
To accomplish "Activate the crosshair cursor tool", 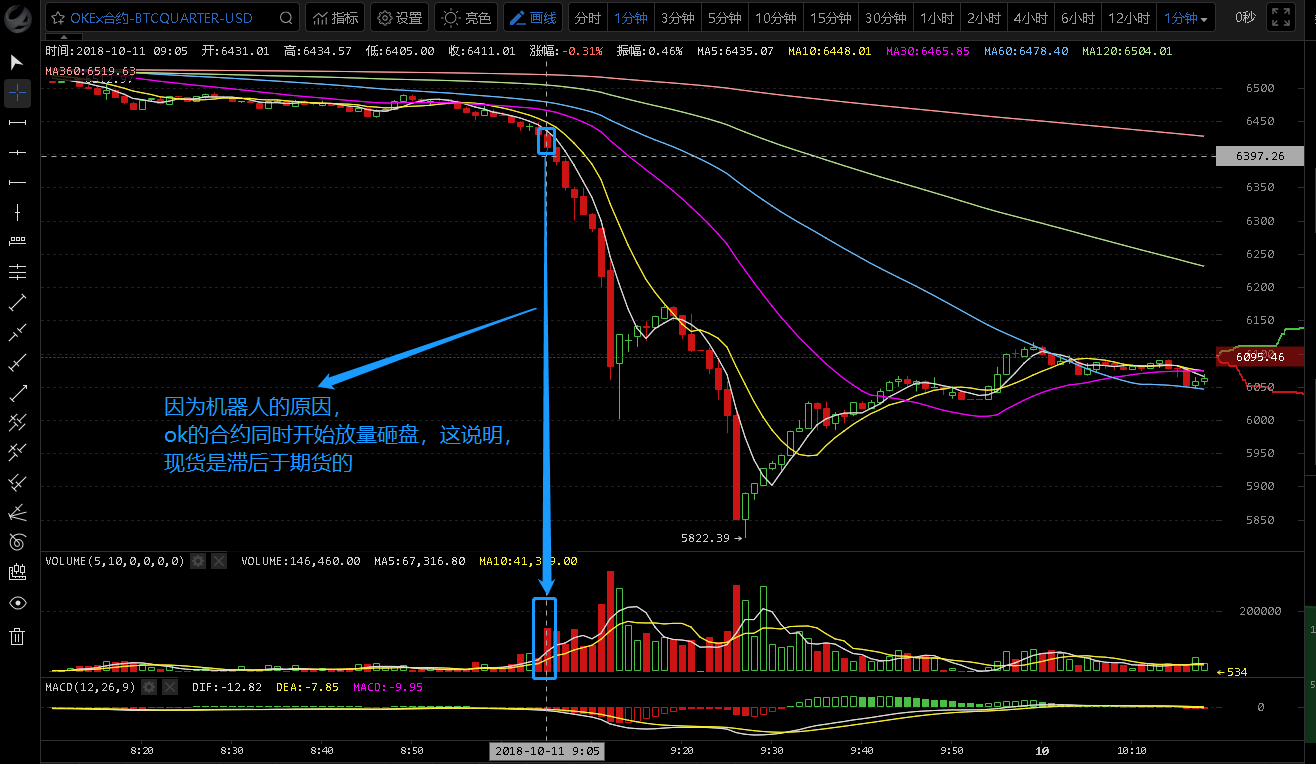I will tap(17, 93).
